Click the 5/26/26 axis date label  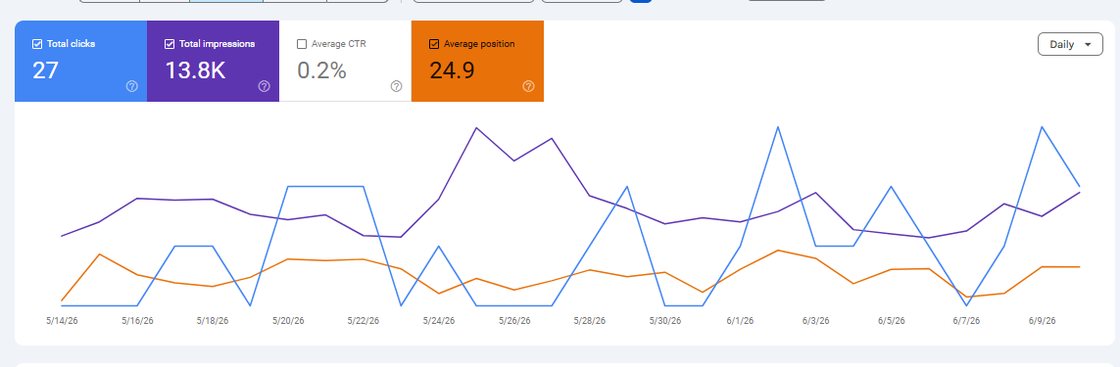pos(514,321)
